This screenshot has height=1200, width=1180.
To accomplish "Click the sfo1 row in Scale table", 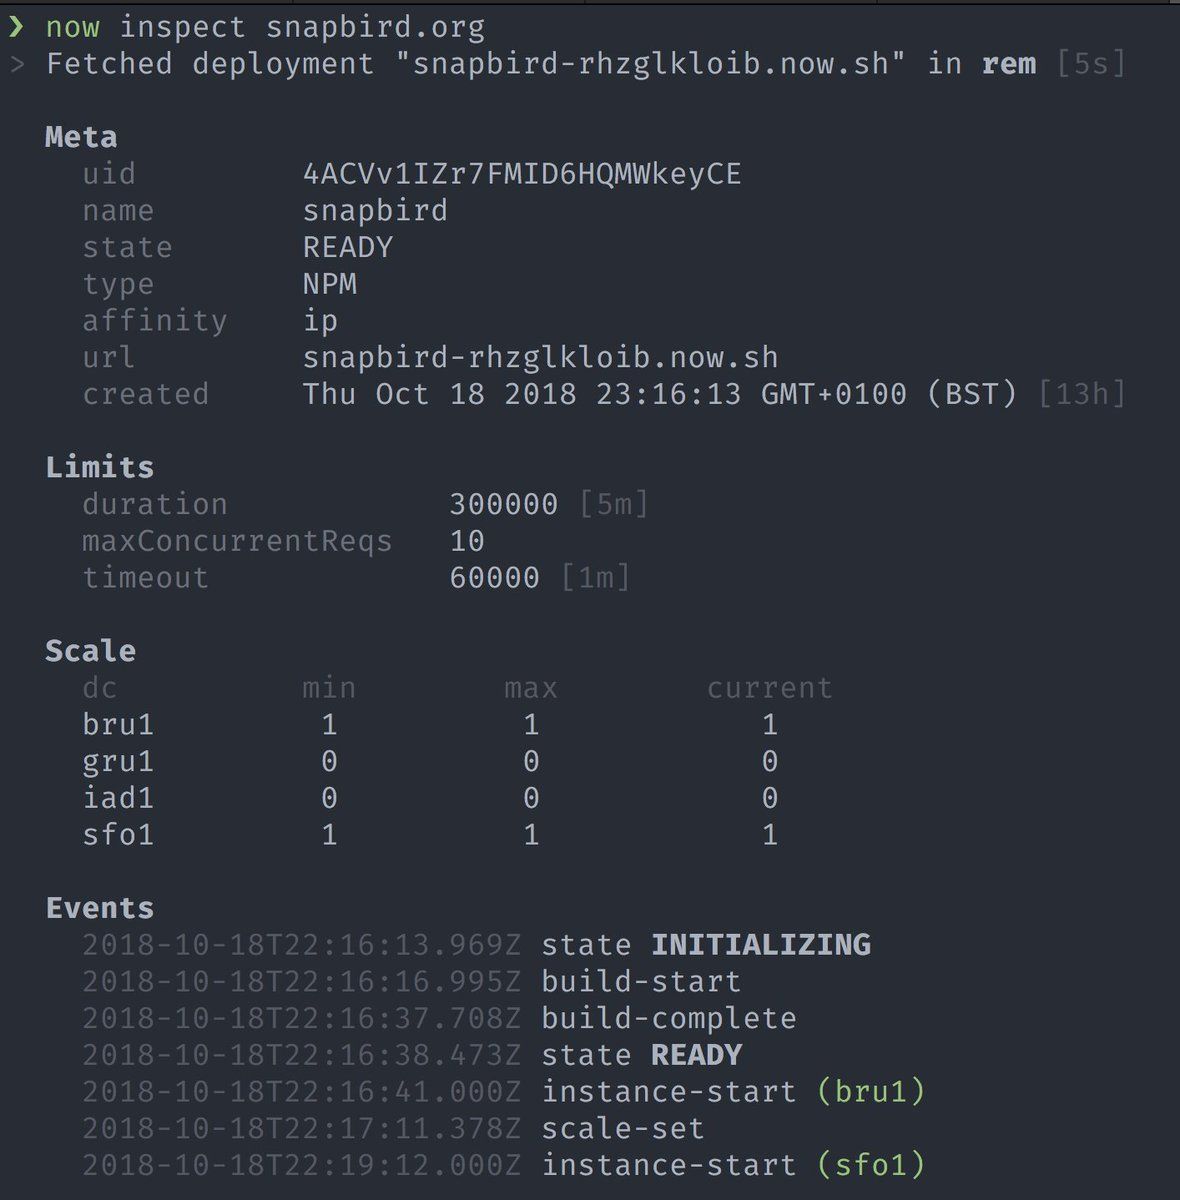I will coord(118,834).
